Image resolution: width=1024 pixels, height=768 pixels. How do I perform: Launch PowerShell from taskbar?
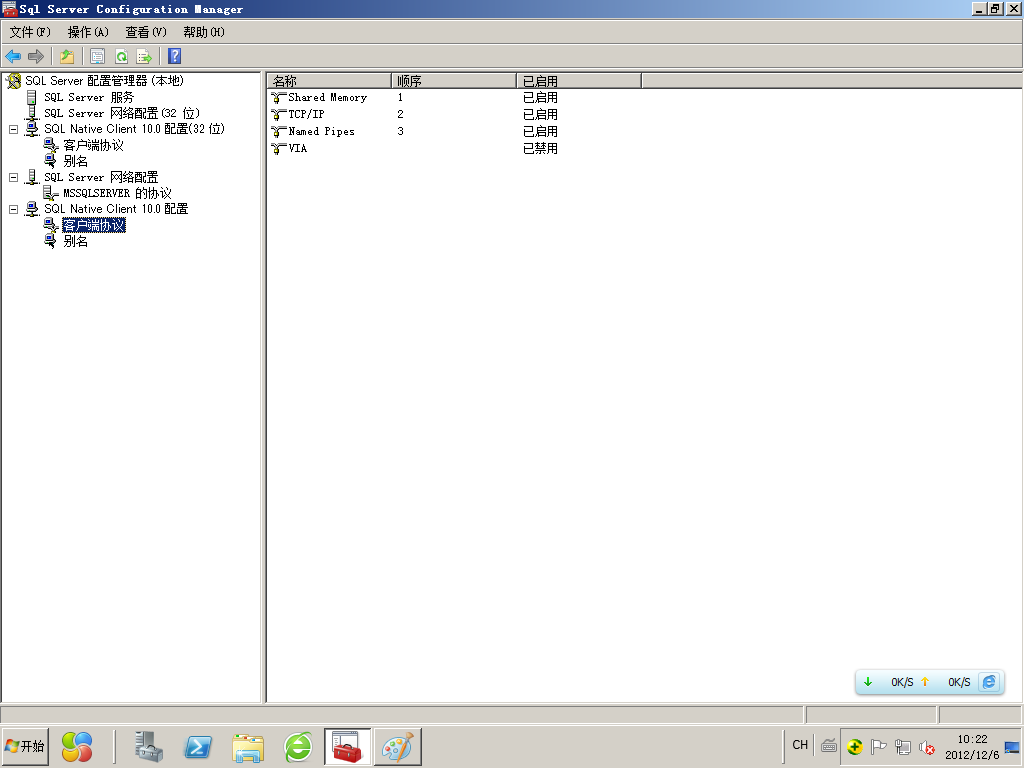tap(198, 746)
